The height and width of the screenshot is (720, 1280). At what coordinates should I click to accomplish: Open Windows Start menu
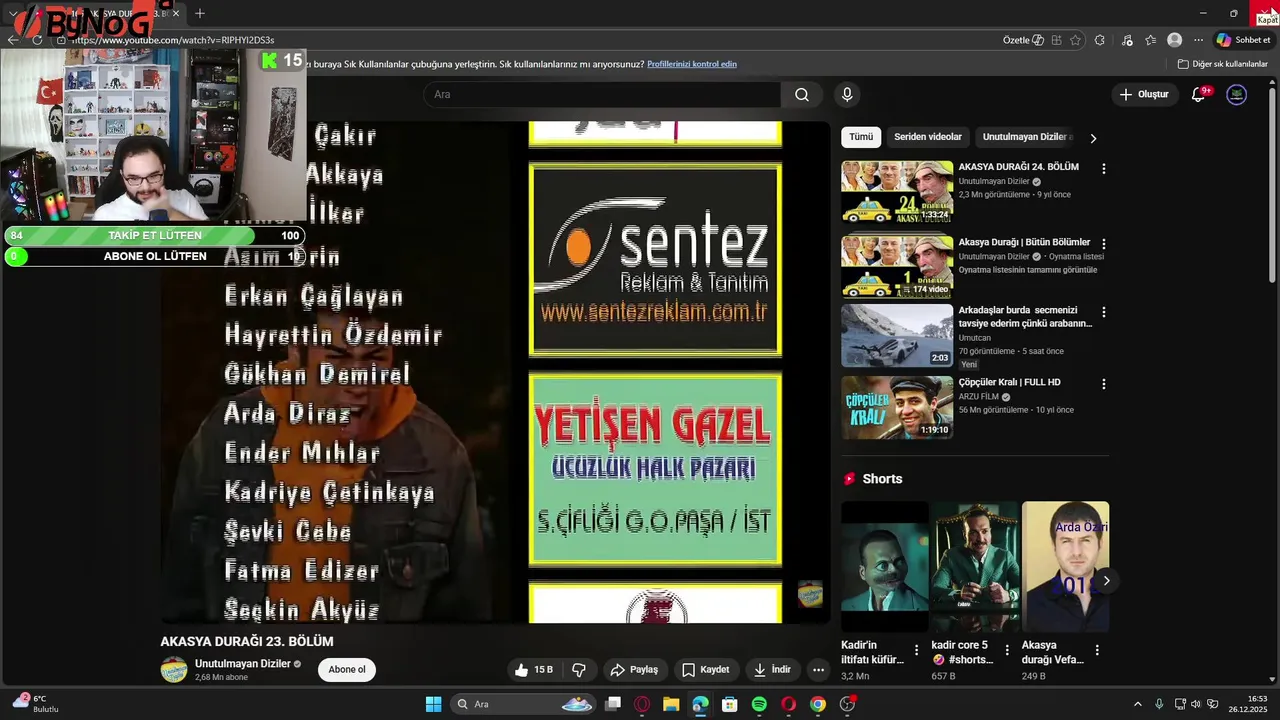click(433, 704)
